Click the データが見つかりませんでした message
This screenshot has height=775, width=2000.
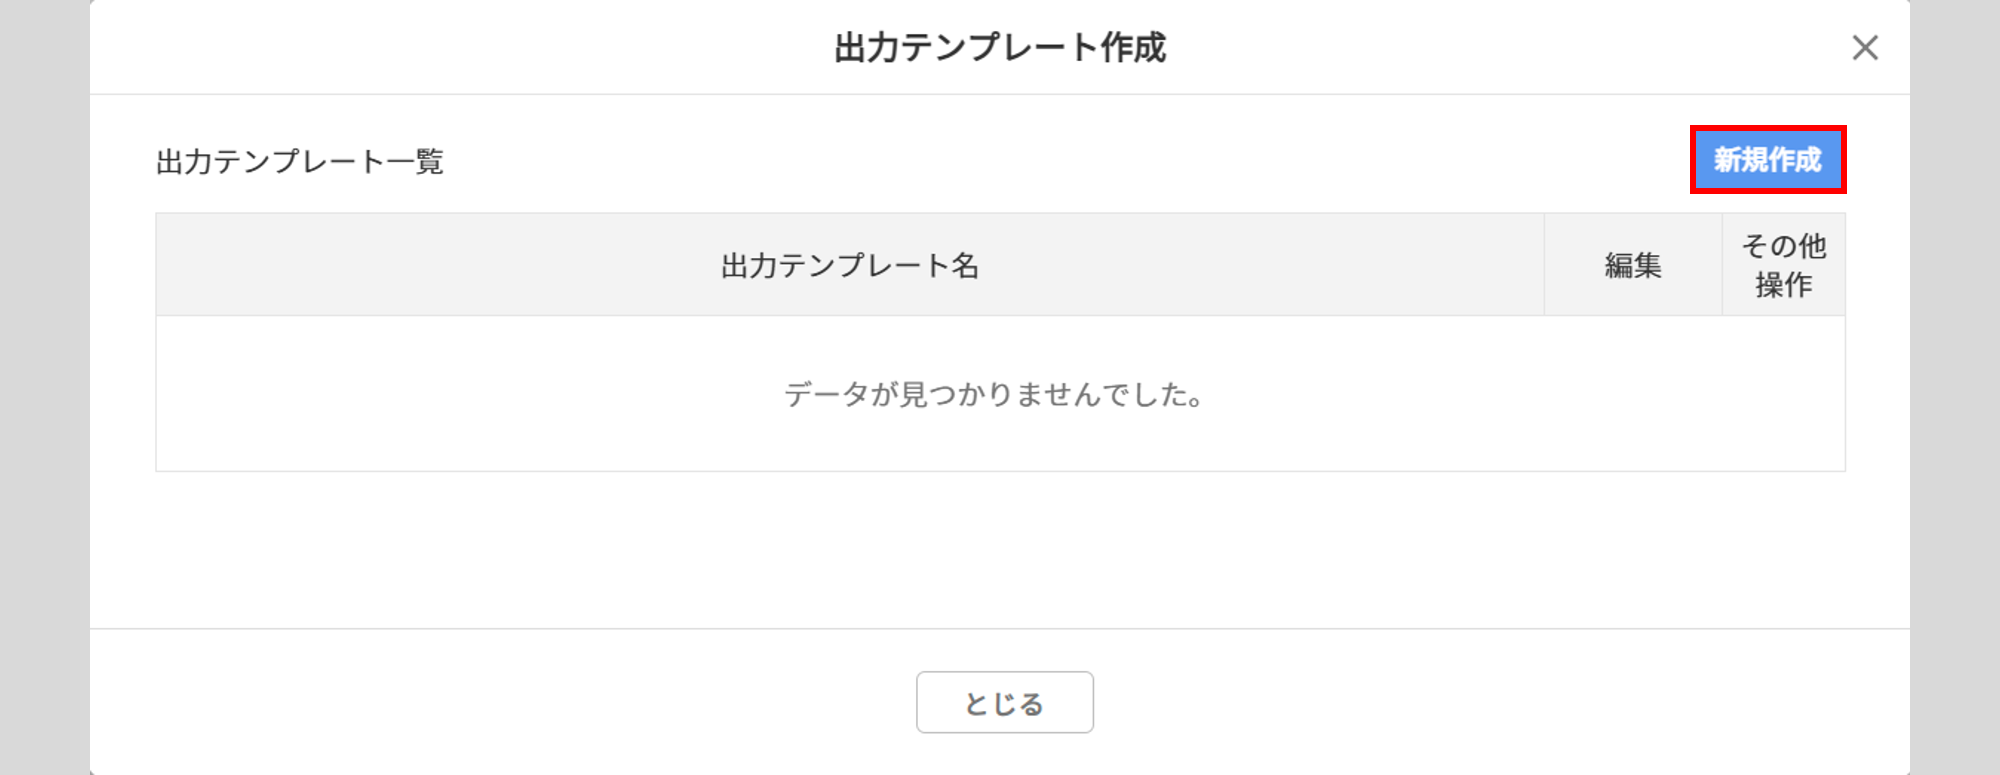[x=994, y=394]
